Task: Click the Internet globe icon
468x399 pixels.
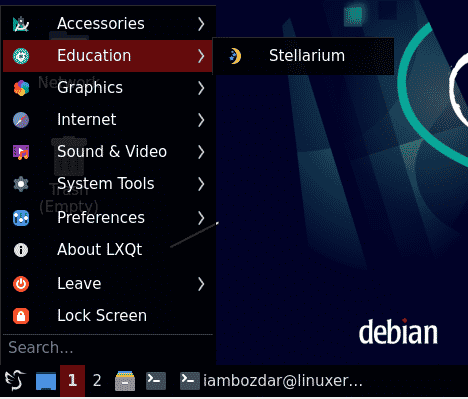Action: point(21,120)
